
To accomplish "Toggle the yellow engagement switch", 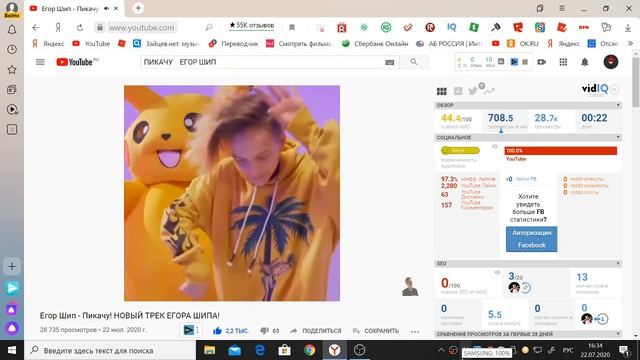I will [460, 151].
